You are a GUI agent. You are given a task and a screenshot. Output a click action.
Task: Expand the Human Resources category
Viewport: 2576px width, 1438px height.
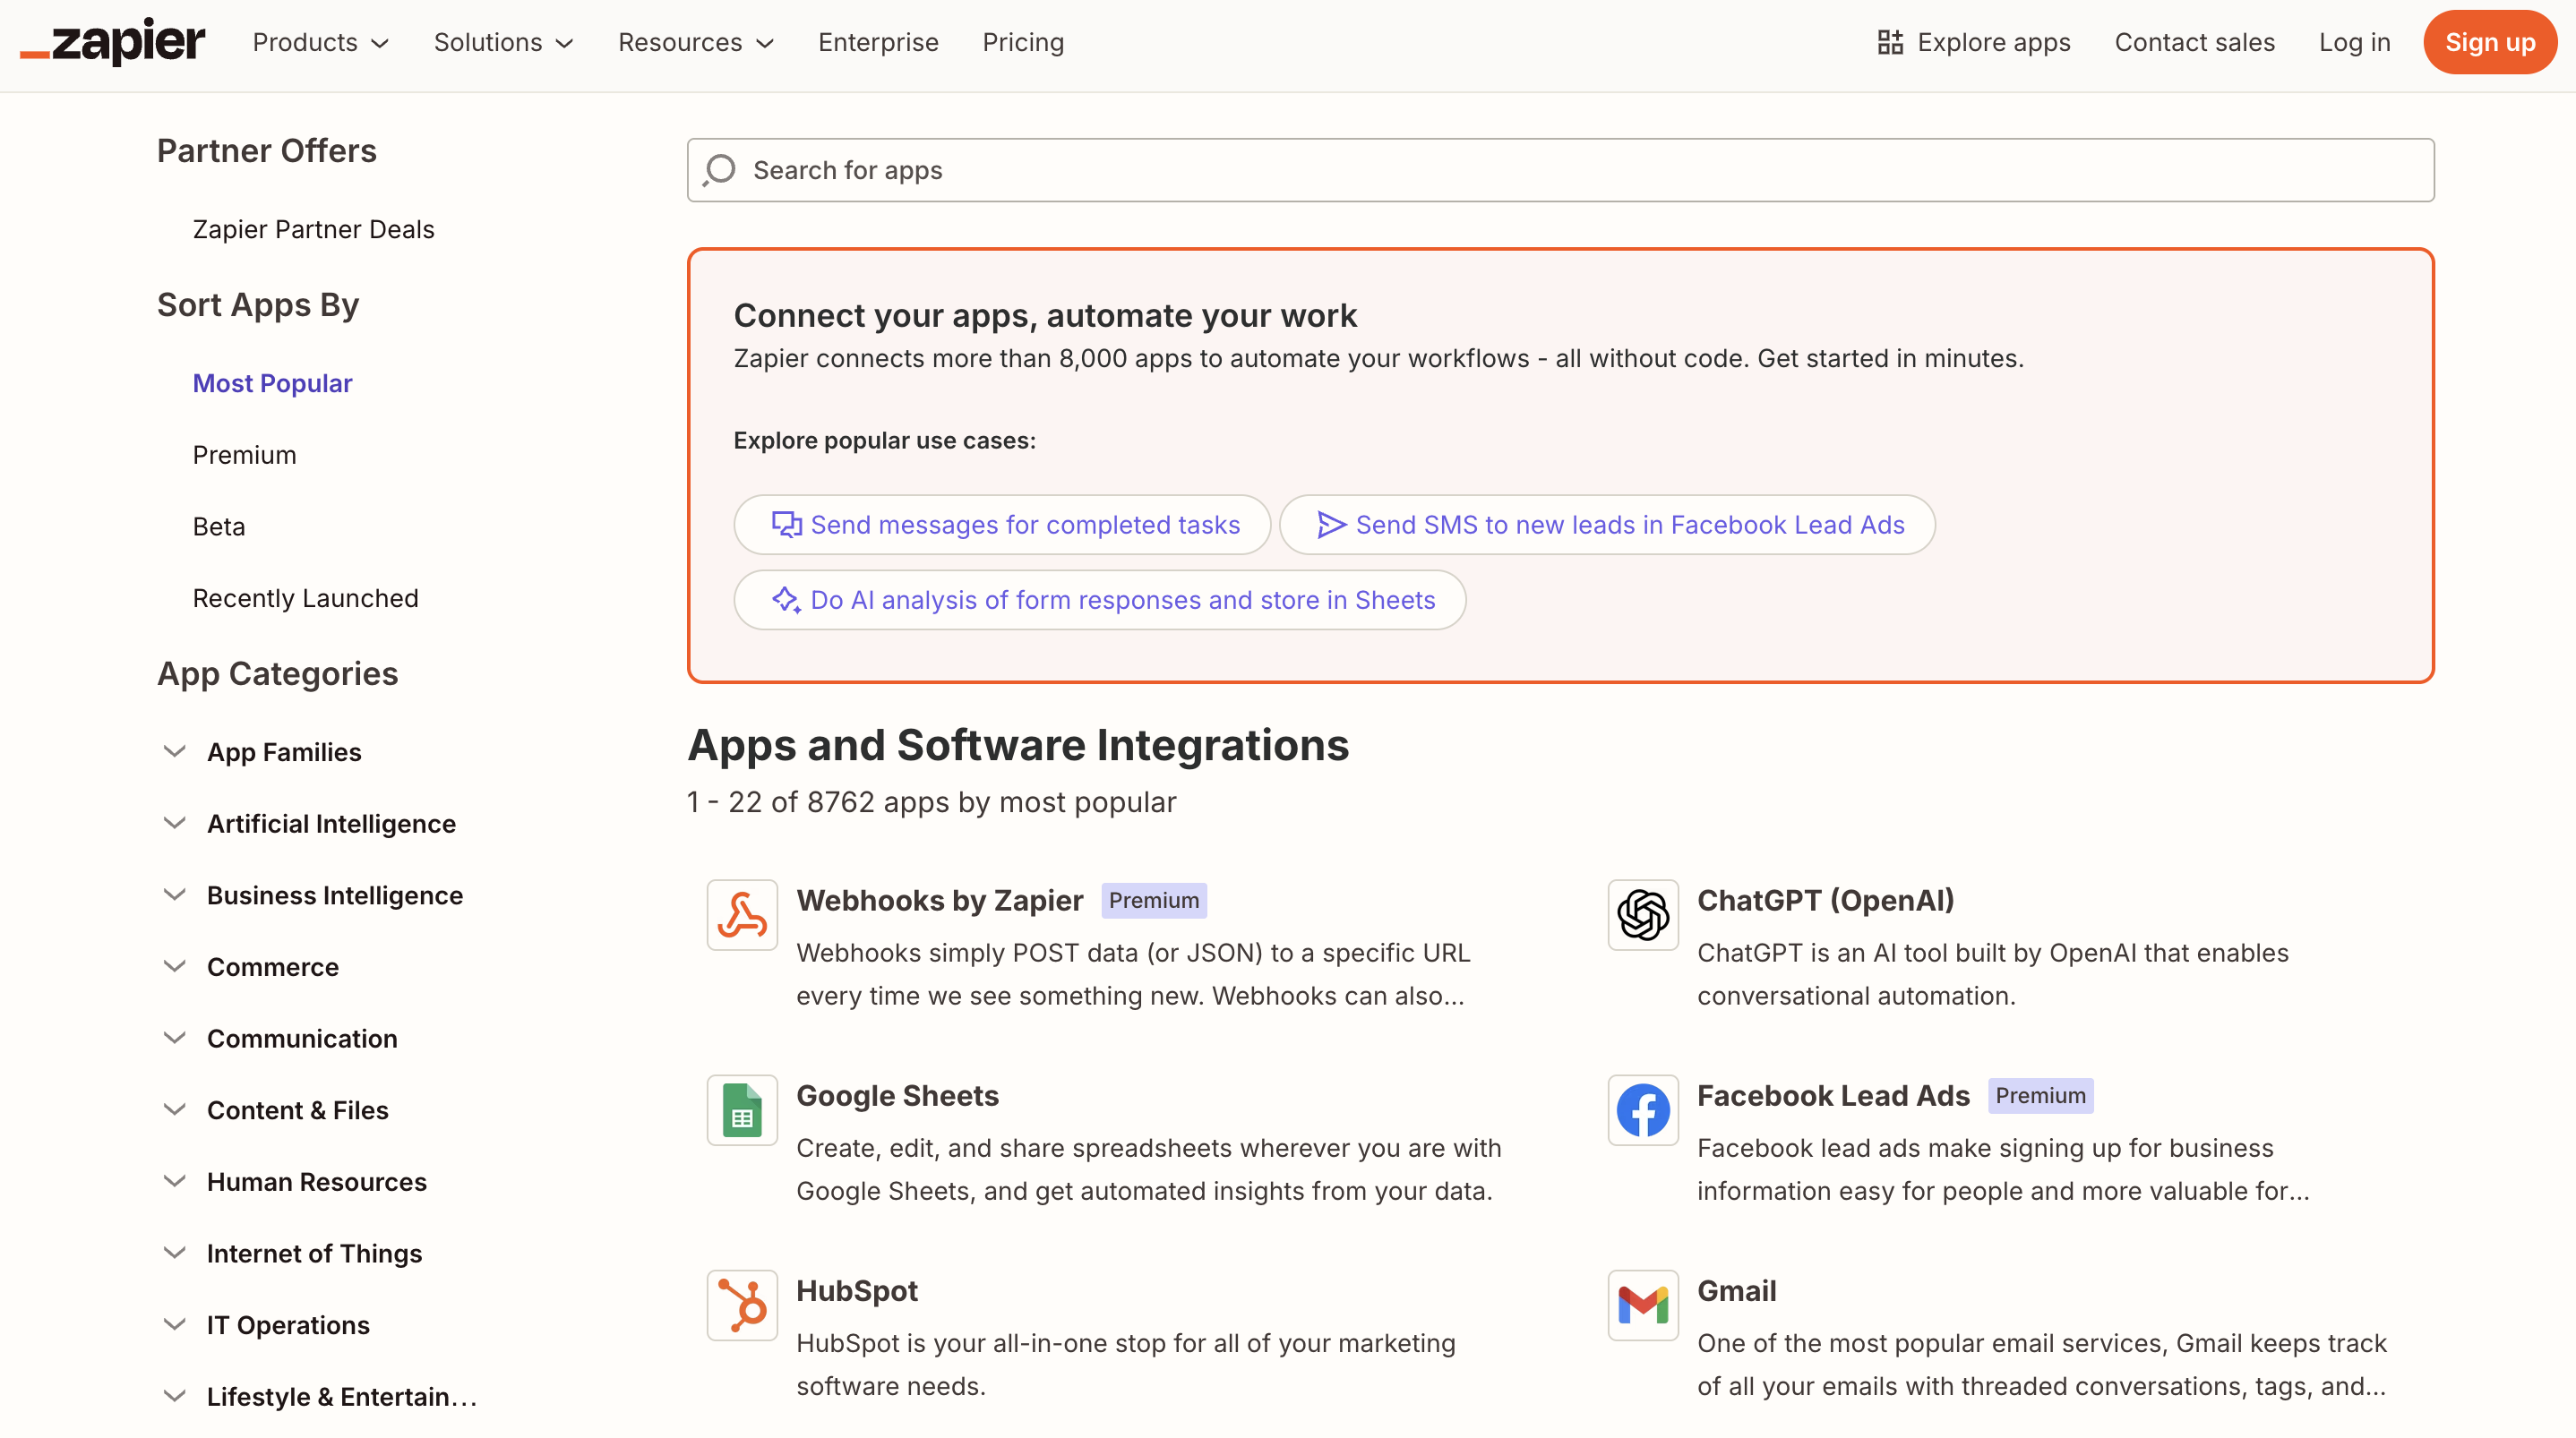coord(174,1181)
